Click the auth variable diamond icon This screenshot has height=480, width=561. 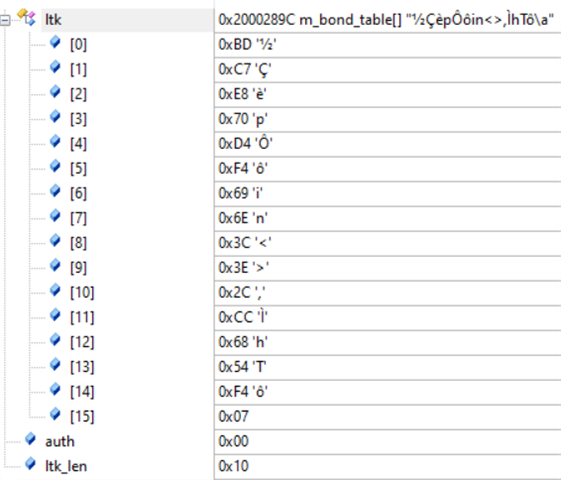pos(30,439)
